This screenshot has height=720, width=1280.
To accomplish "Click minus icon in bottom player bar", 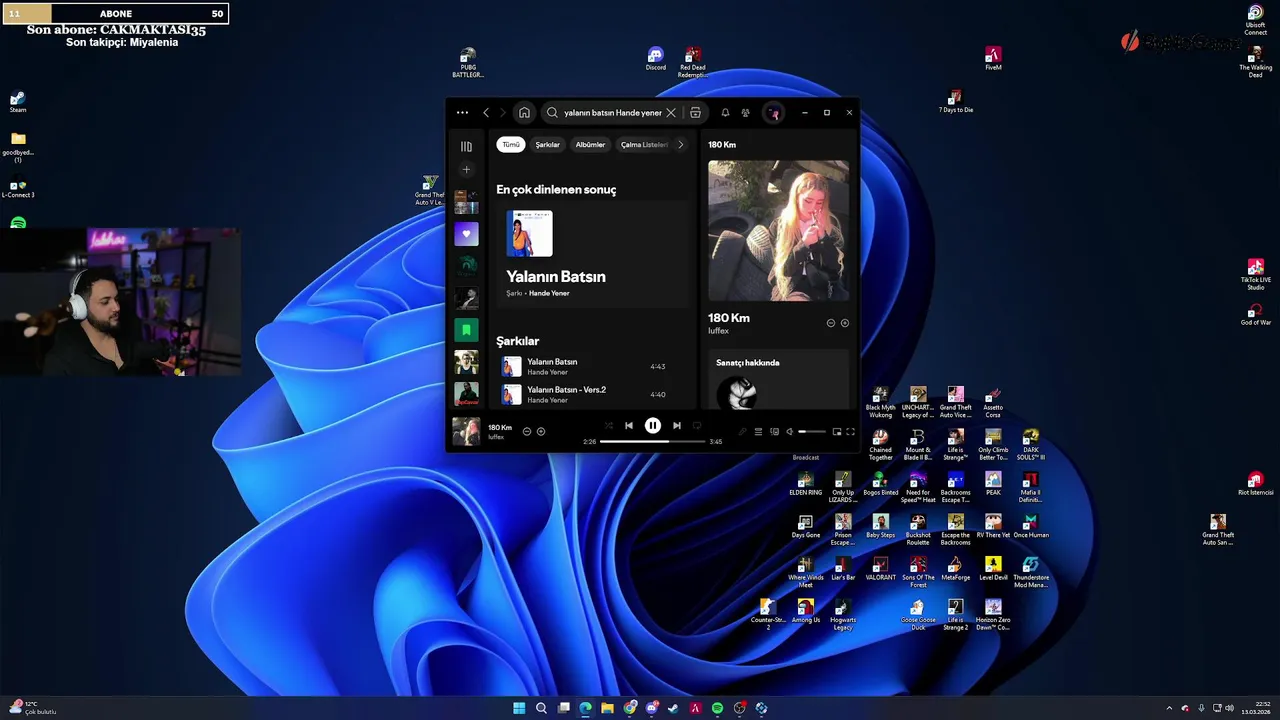I will coord(527,432).
